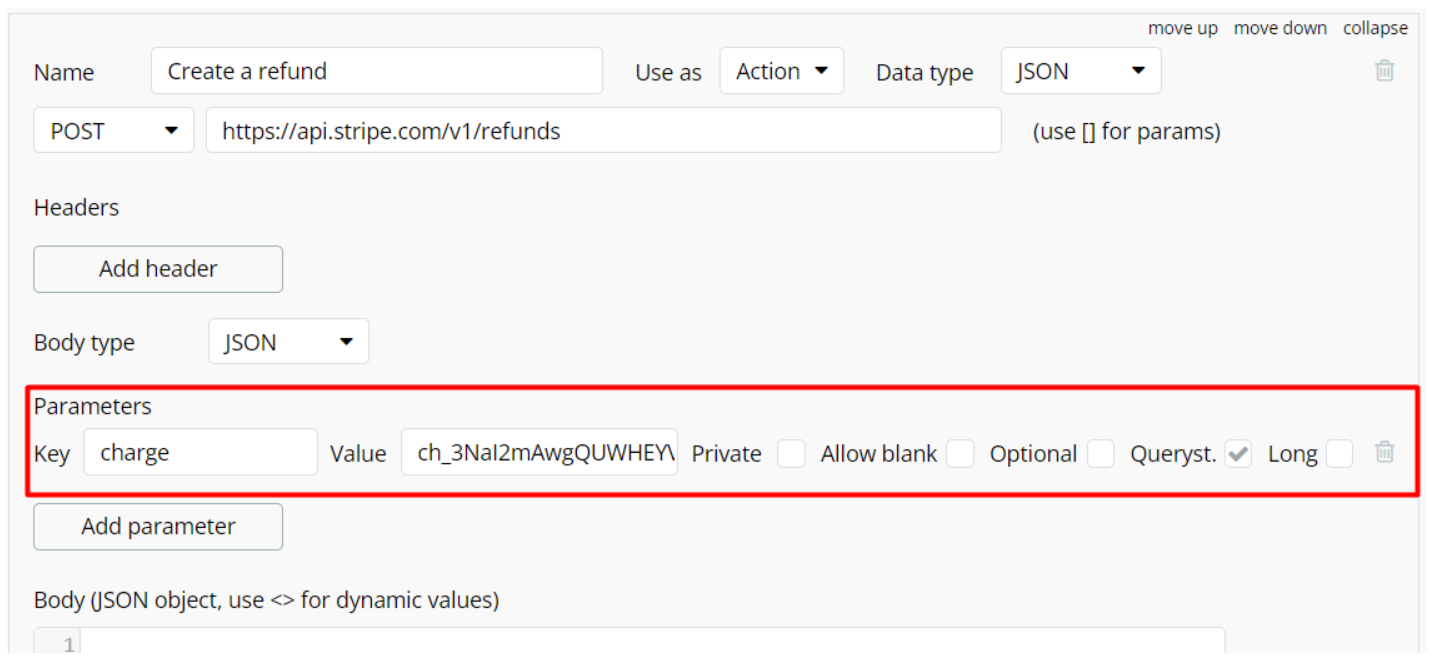The width and height of the screenshot is (1434, 659).
Task: Delete the API call using top trash icon
Action: [x=1384, y=70]
